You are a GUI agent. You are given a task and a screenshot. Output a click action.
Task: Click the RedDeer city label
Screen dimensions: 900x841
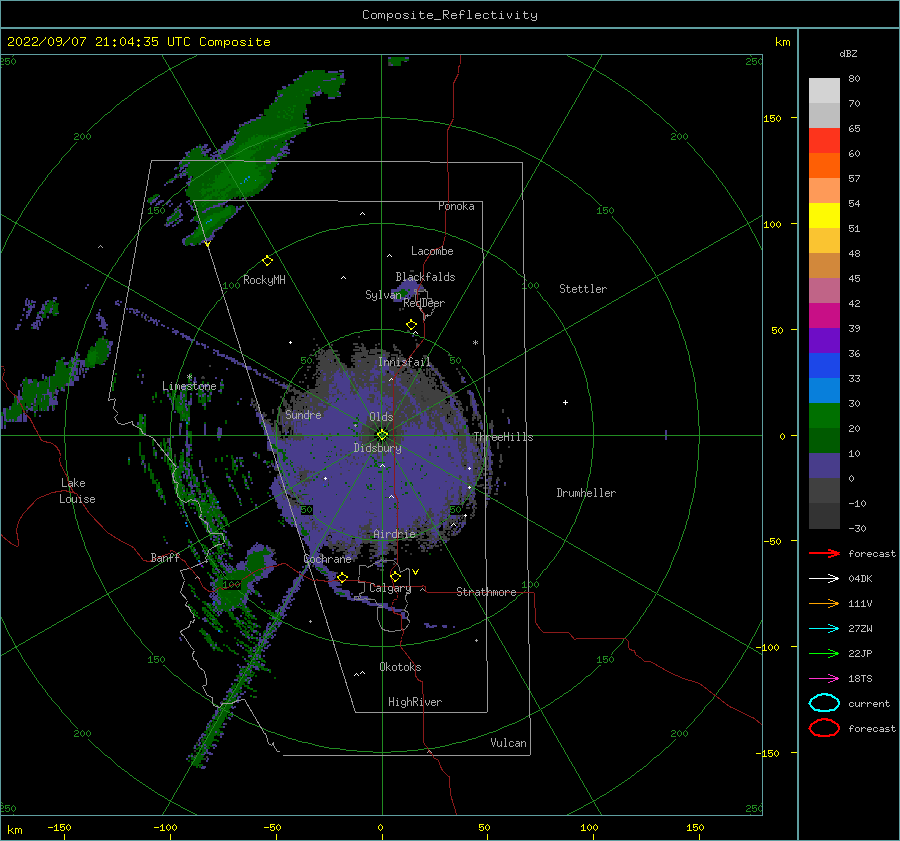pos(424,303)
